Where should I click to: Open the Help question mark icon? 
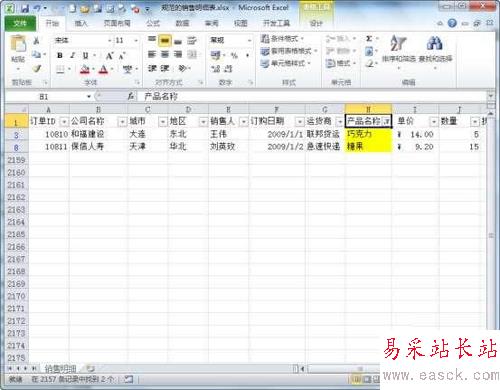point(452,23)
